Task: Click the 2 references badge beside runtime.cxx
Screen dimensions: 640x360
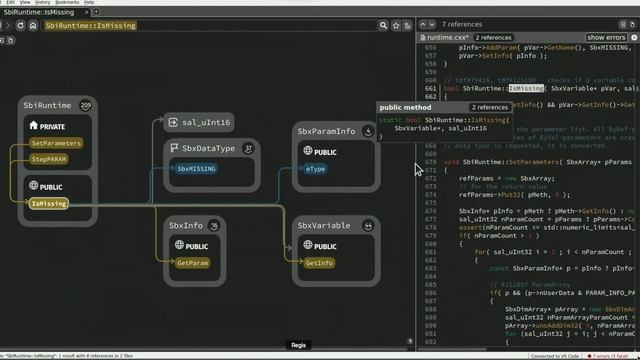Action: coord(493,38)
